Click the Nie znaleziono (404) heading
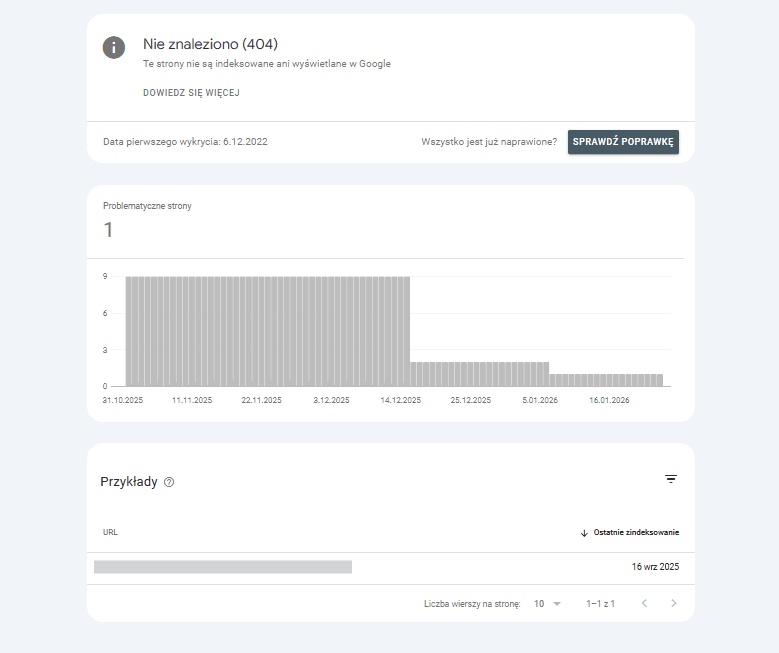This screenshot has width=779, height=653. click(210, 44)
